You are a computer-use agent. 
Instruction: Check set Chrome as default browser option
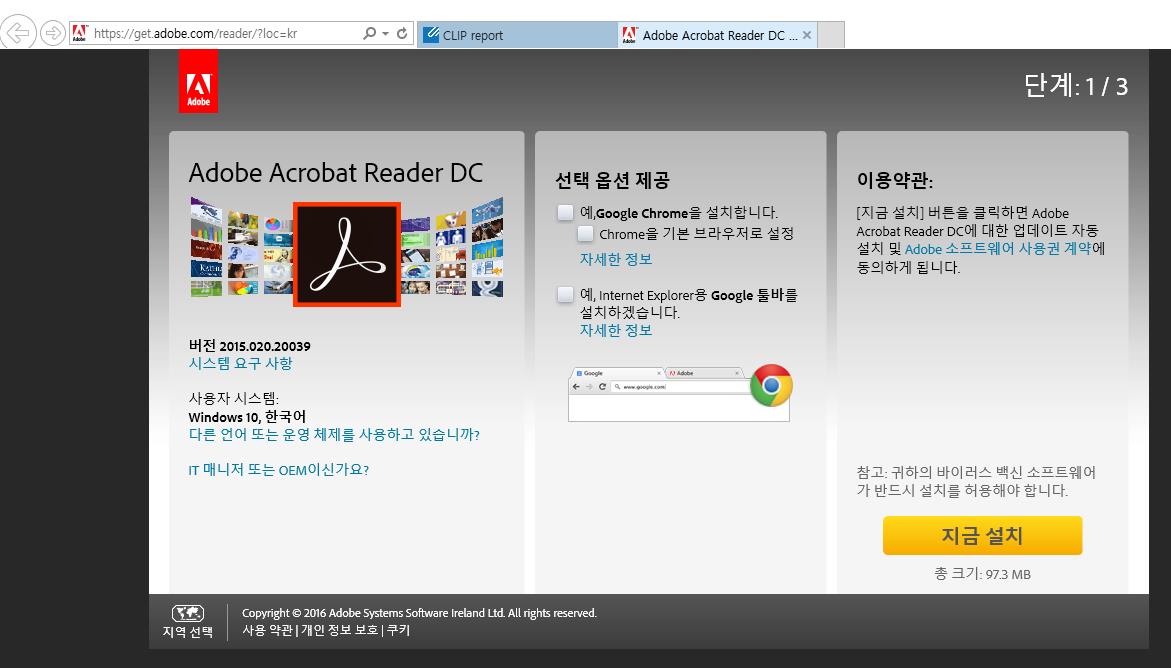pyautogui.click(x=586, y=234)
